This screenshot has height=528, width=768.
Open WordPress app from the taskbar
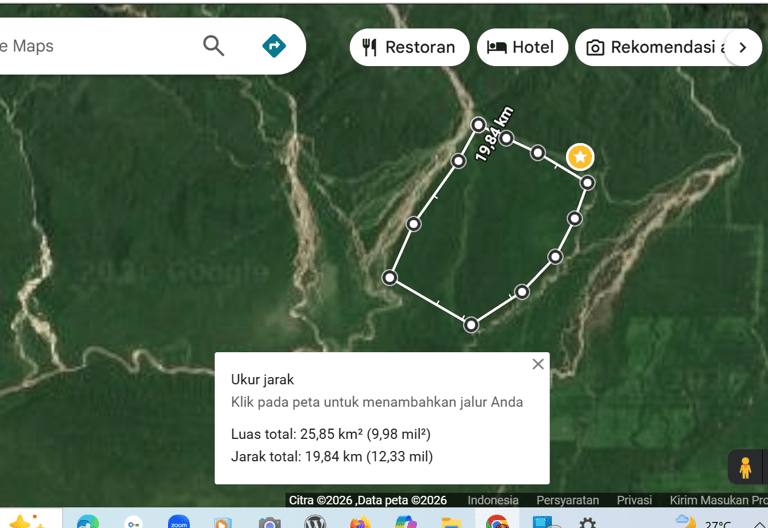coord(315,521)
